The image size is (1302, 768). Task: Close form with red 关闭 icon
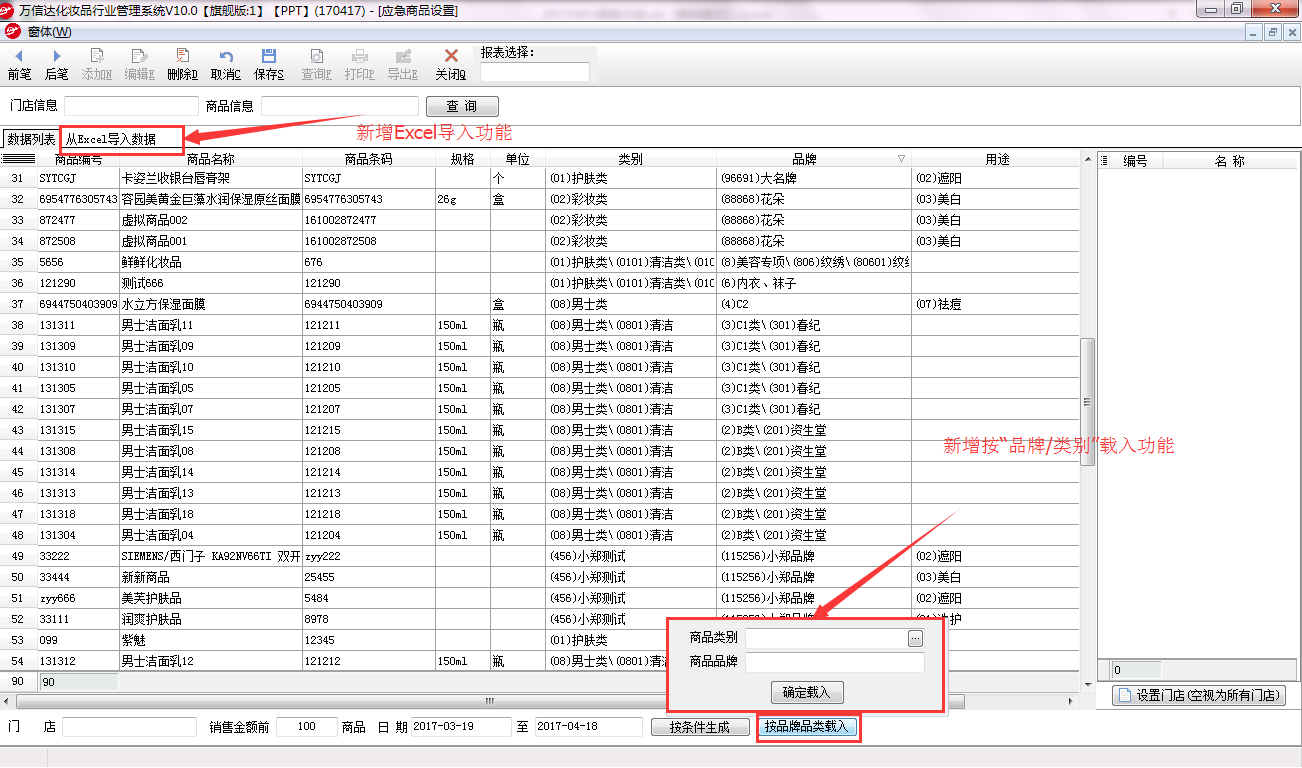pyautogui.click(x=451, y=65)
